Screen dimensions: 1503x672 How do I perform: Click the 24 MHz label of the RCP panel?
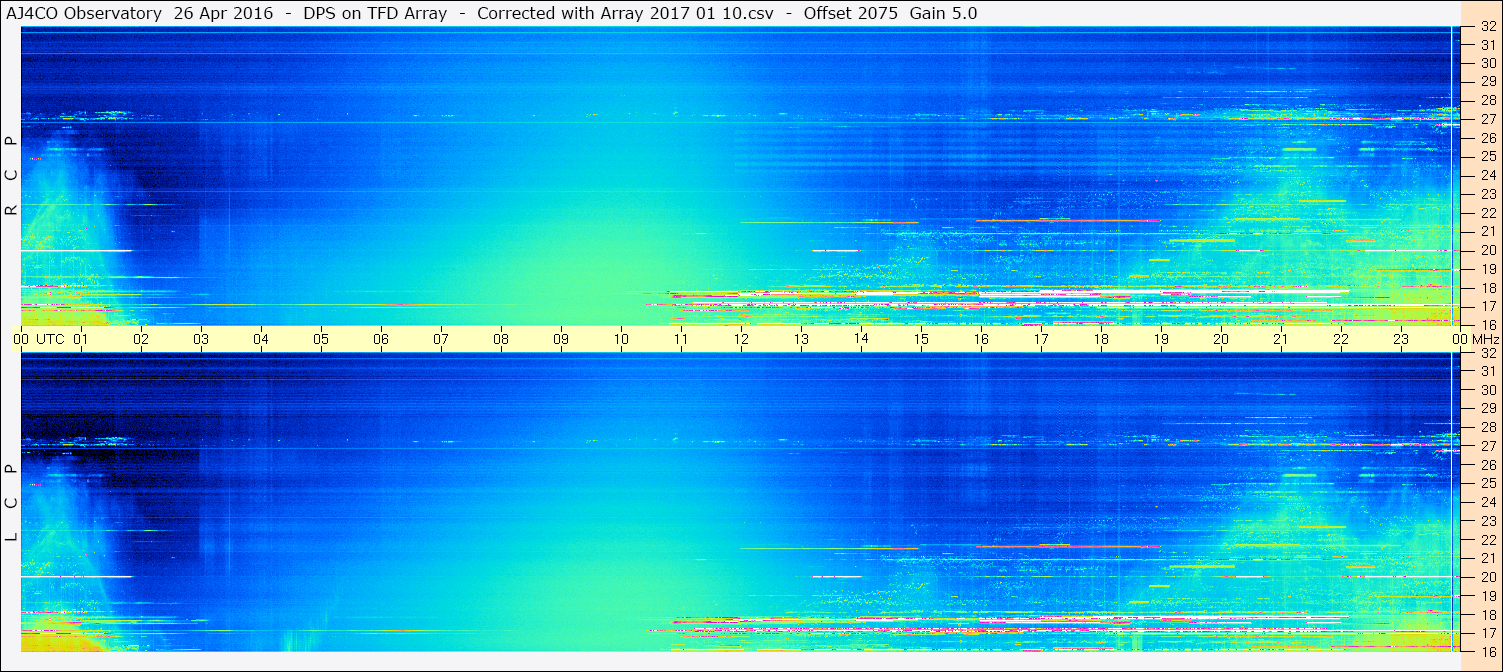click(1487, 175)
